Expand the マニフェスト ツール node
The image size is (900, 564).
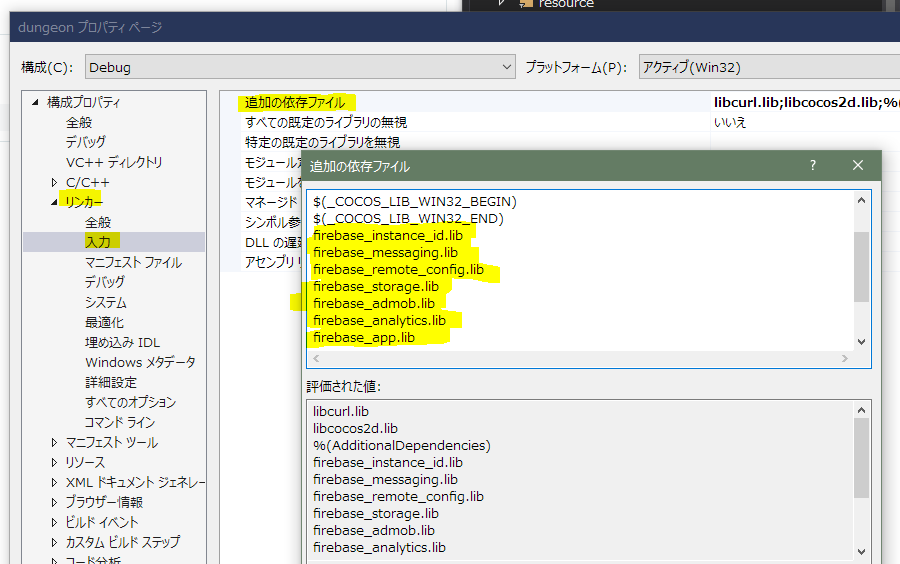click(x=55, y=442)
